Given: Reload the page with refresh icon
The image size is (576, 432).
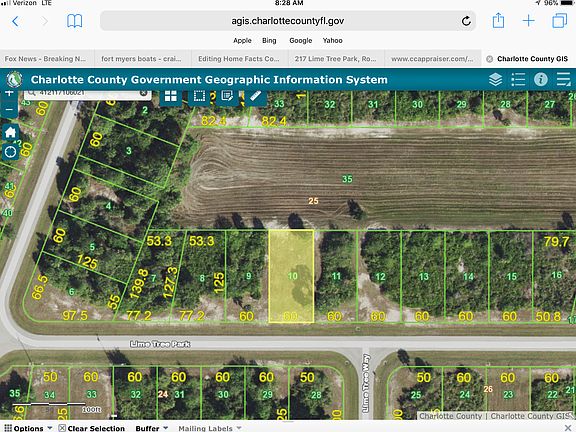Looking at the screenshot, I should tap(466, 21).
